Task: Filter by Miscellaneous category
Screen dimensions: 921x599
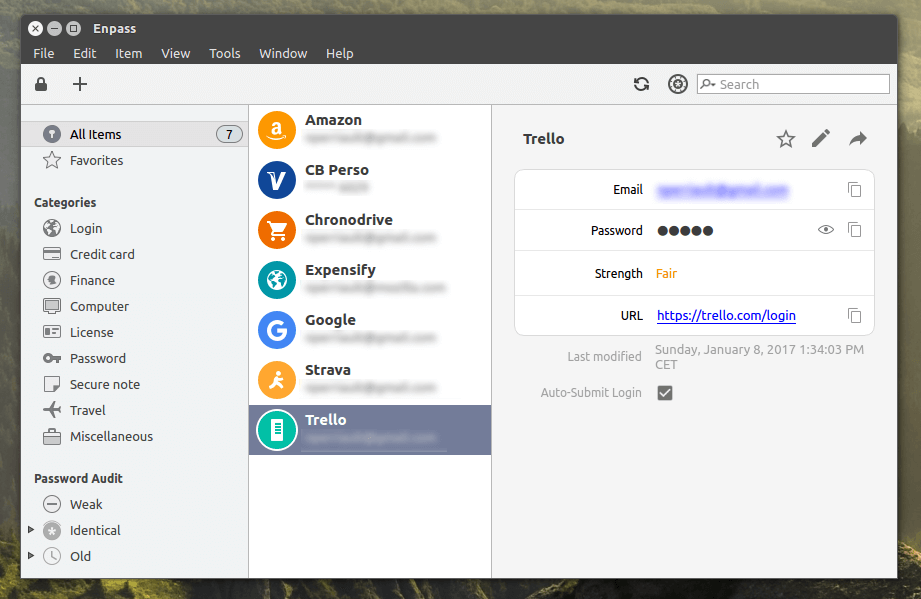Action: [x=135, y=436]
